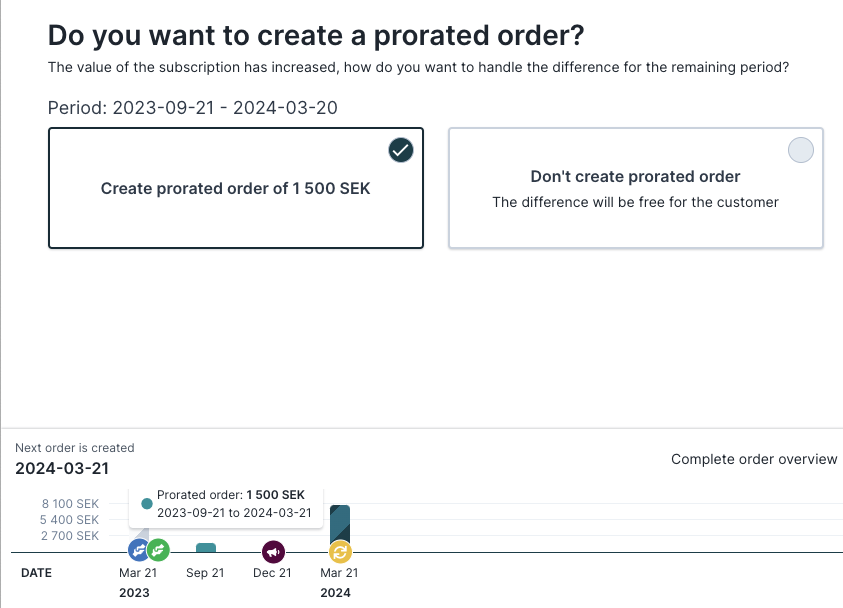Click the Dec 21 date label
843x608 pixels.
click(x=273, y=573)
